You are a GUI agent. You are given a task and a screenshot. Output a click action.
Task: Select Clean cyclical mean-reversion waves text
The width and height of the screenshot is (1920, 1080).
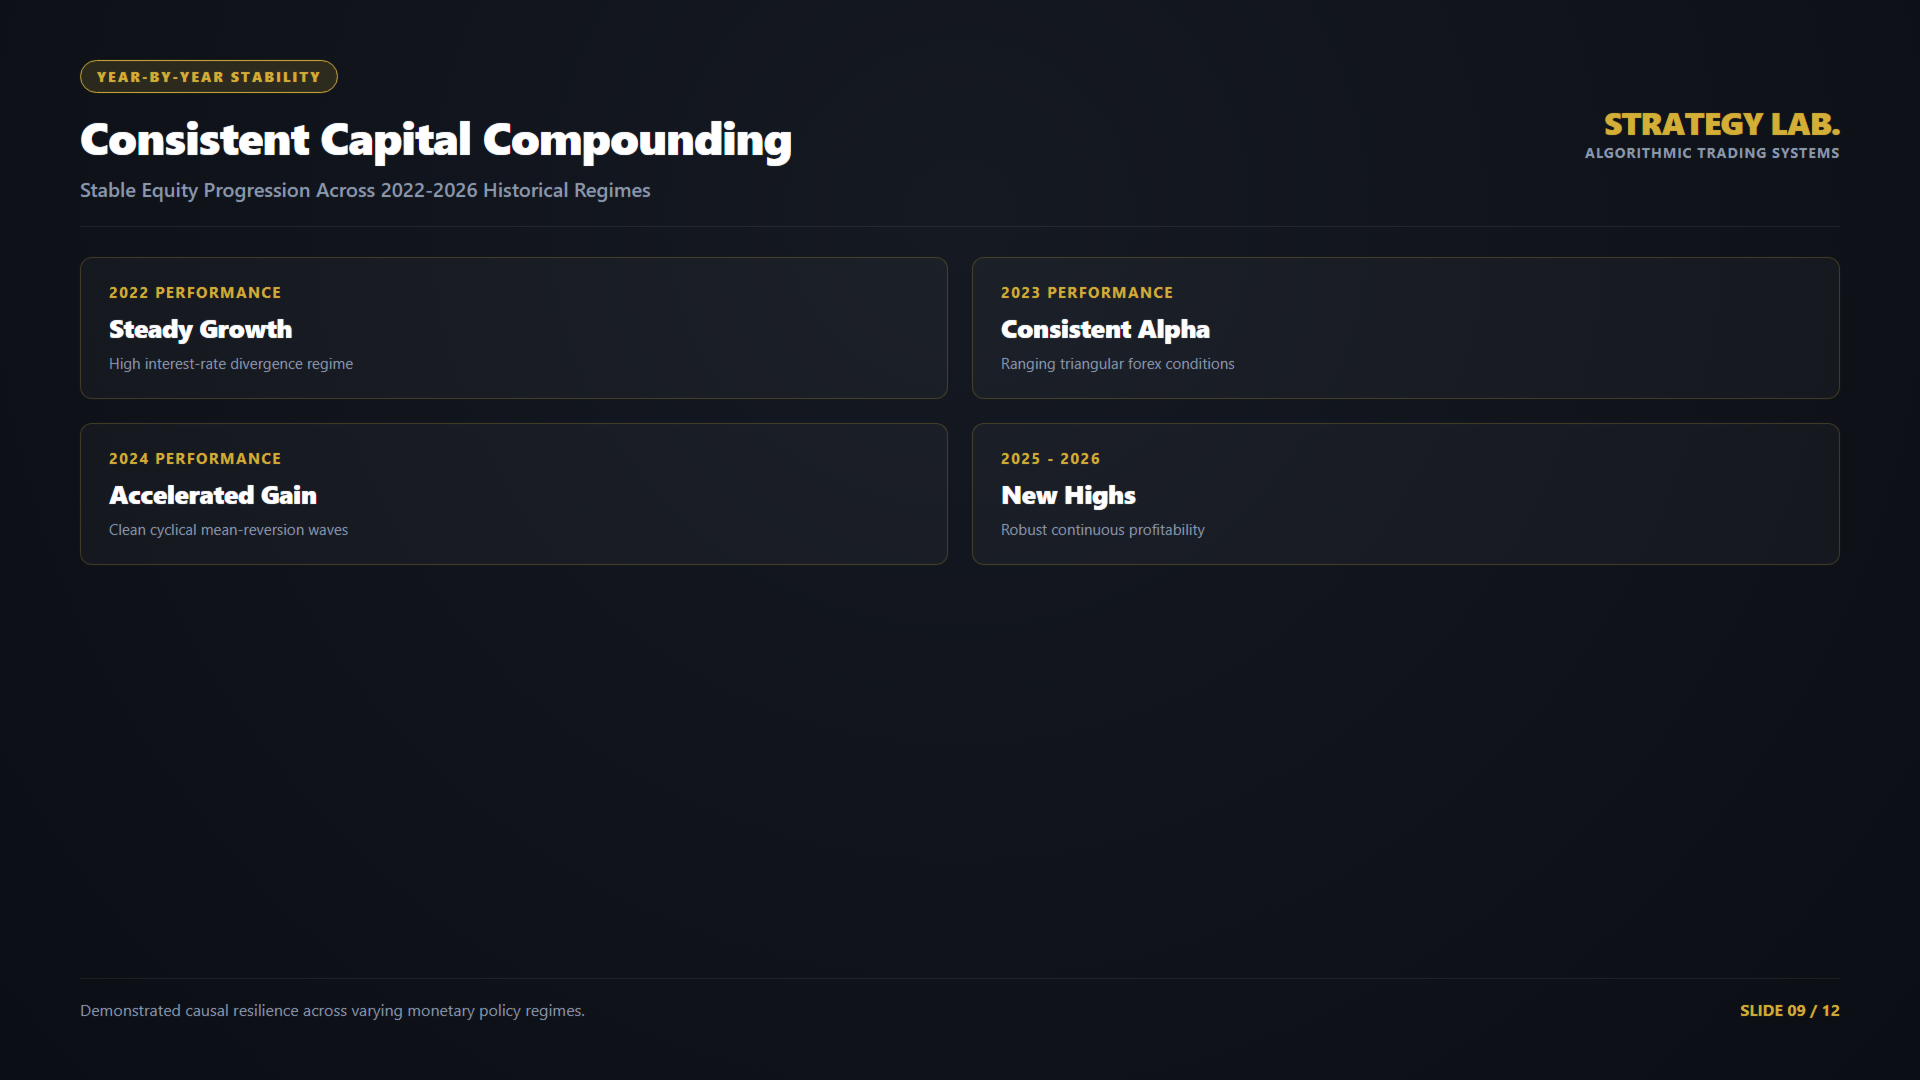pyautogui.click(x=229, y=530)
